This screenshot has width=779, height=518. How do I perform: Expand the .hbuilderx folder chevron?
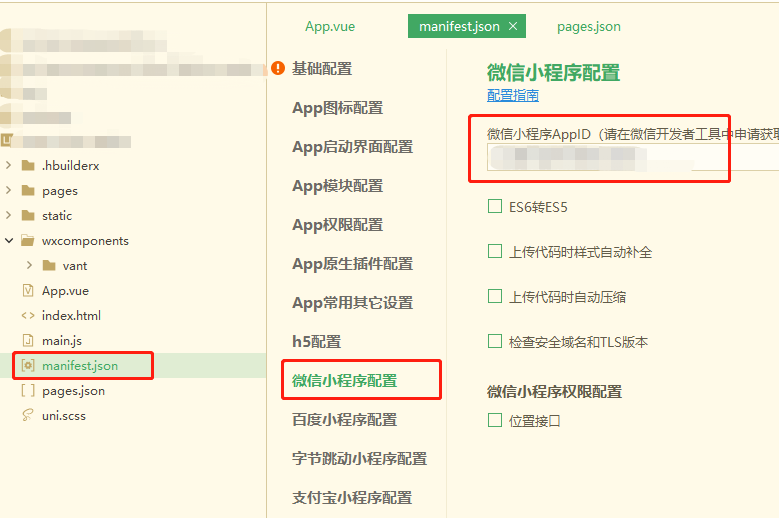8,165
